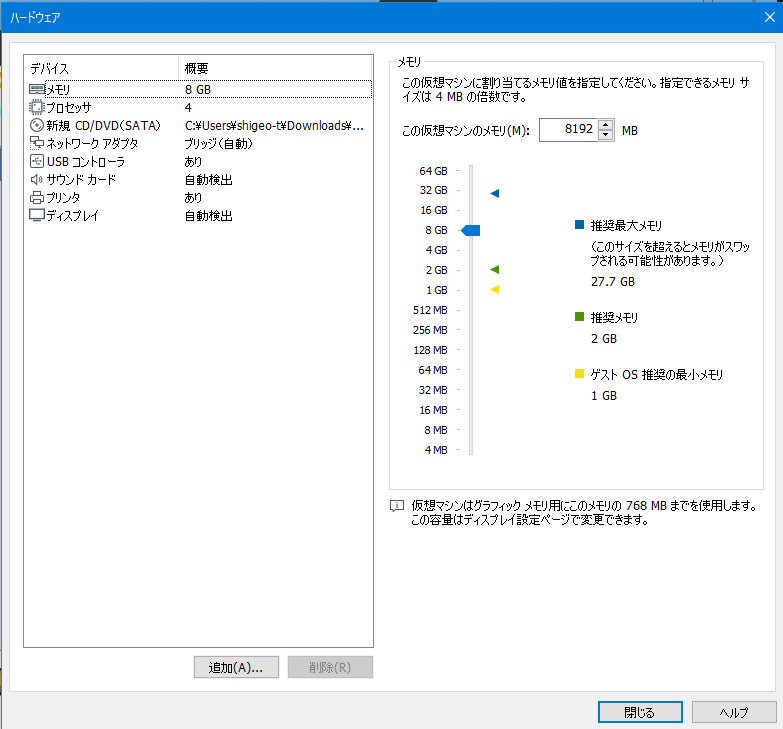This screenshot has width=783, height=729.
Task: Select the 2 GB slider label
Action: (436, 270)
